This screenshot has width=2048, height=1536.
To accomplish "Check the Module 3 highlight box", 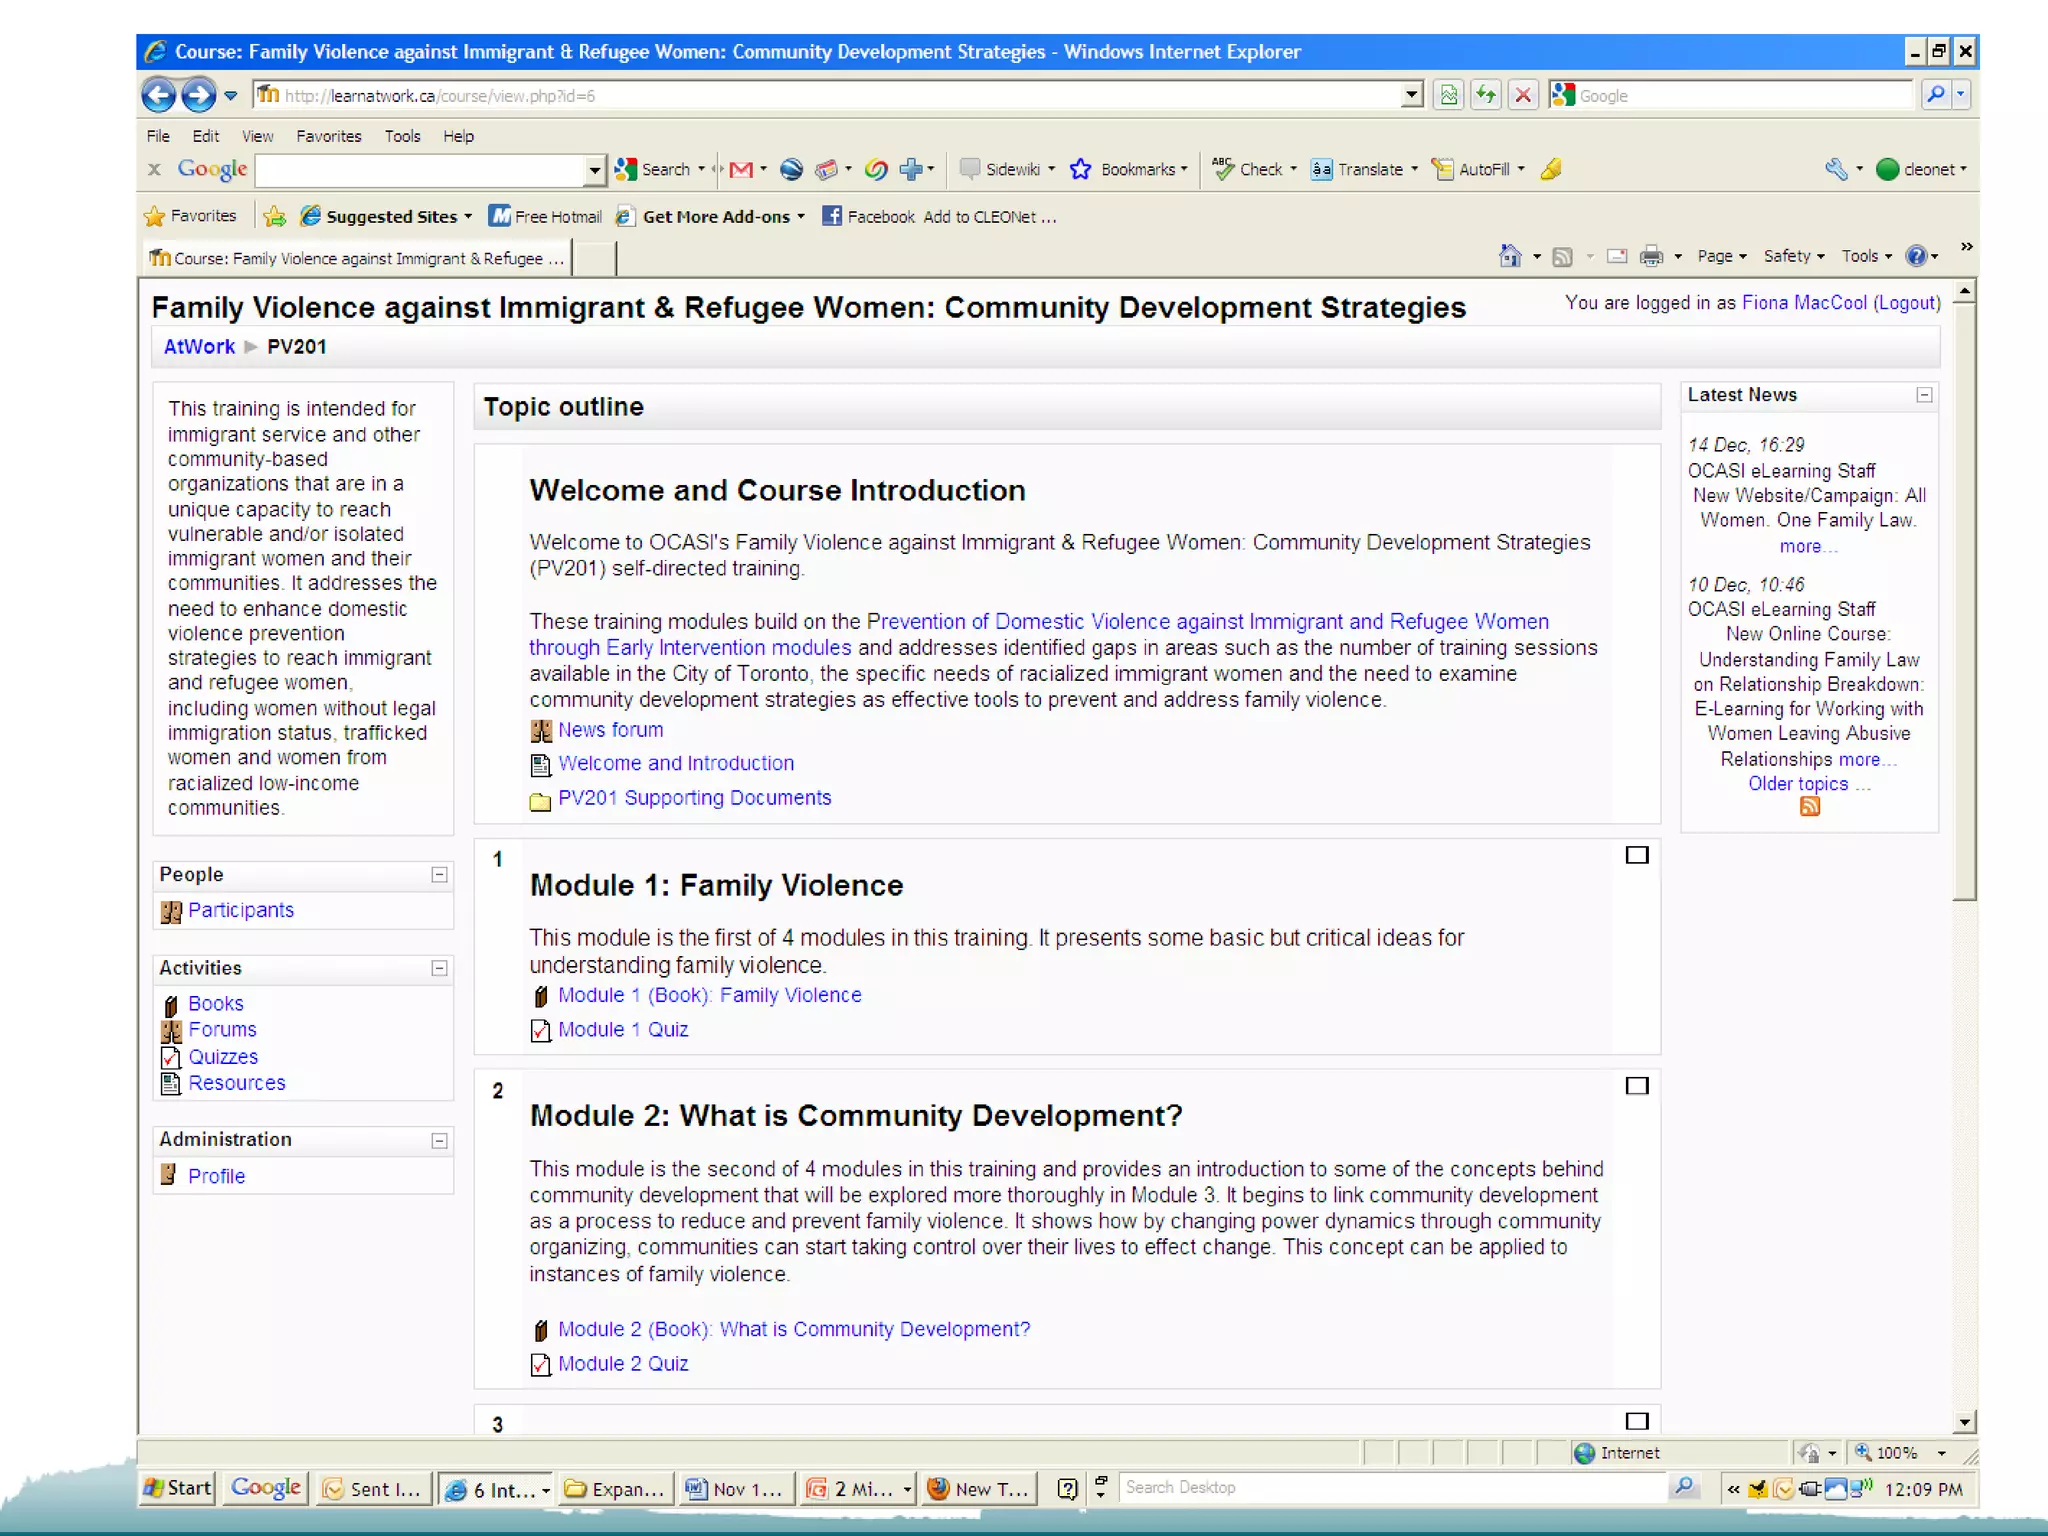I will coord(1637,1421).
